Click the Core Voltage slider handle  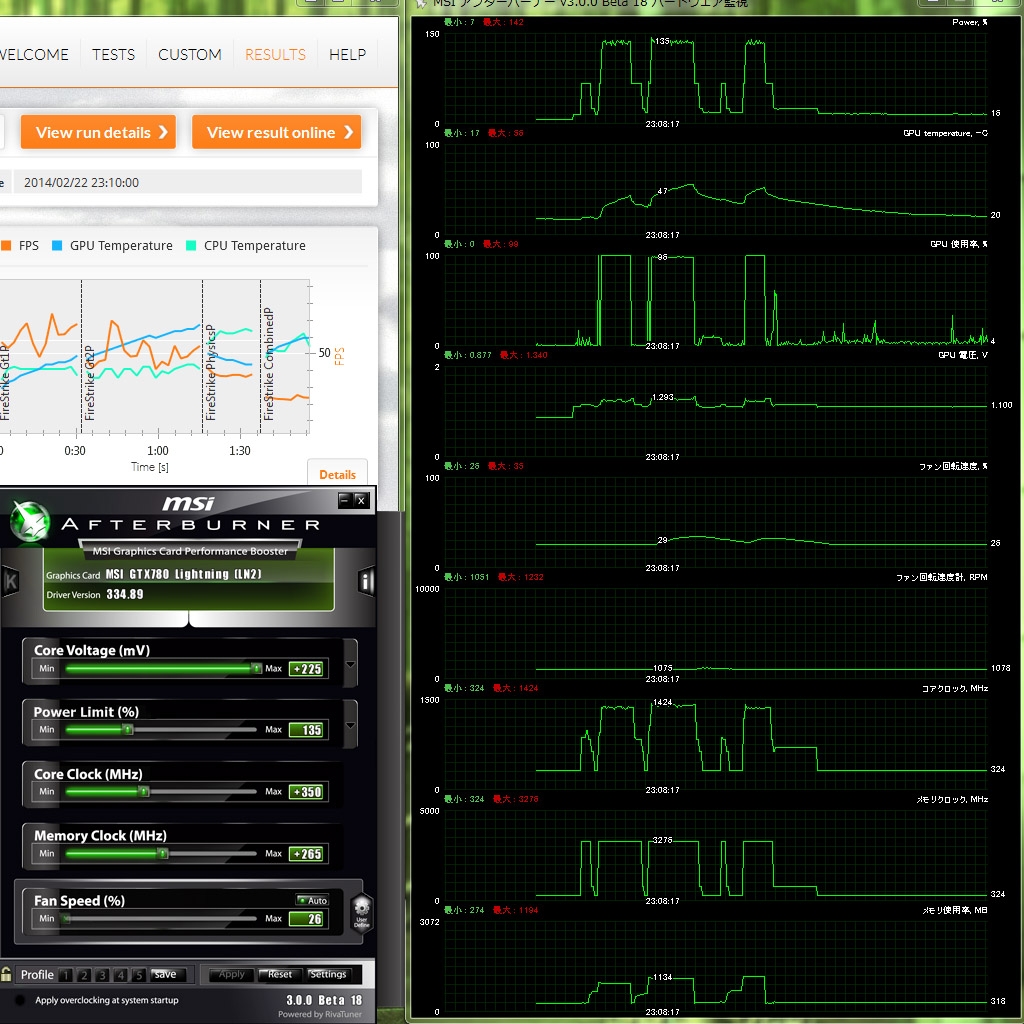point(257,668)
